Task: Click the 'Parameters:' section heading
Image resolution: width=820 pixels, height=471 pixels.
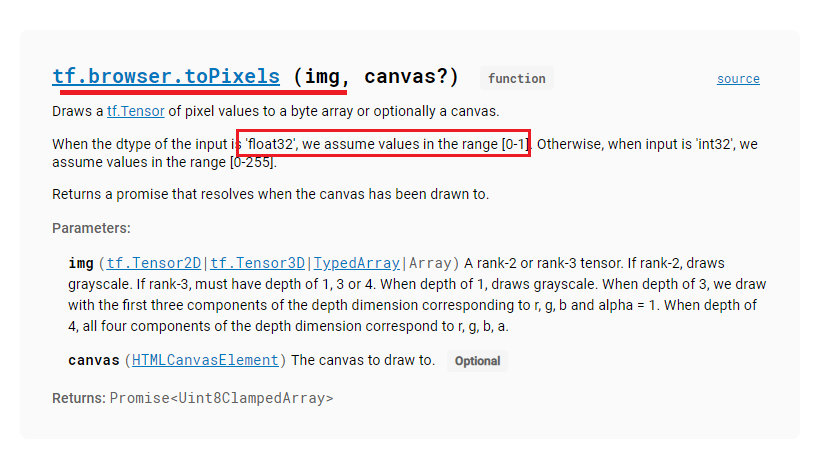Action: click(91, 228)
